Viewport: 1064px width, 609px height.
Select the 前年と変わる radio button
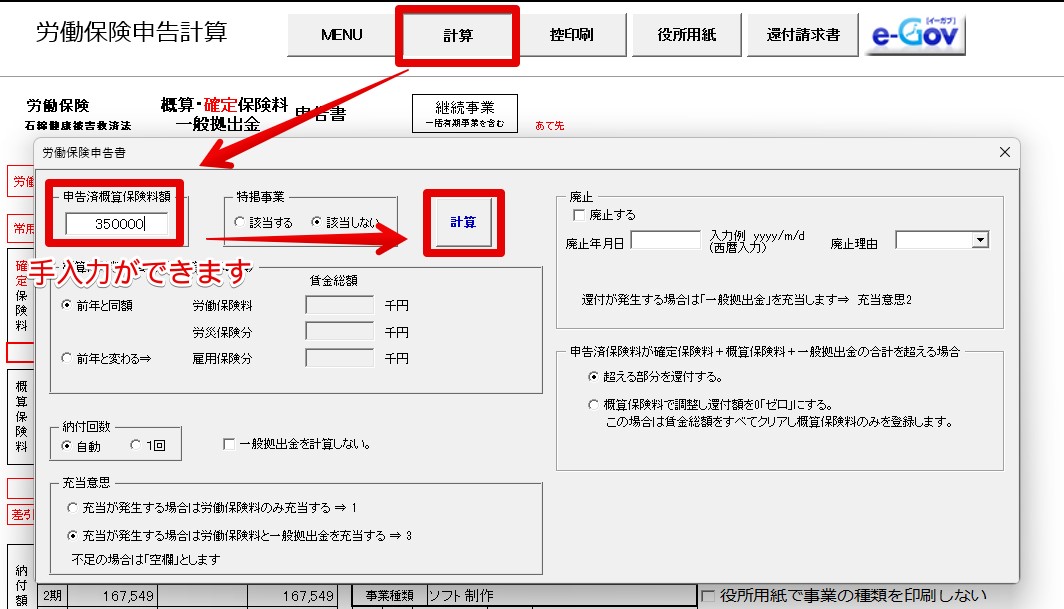66,358
